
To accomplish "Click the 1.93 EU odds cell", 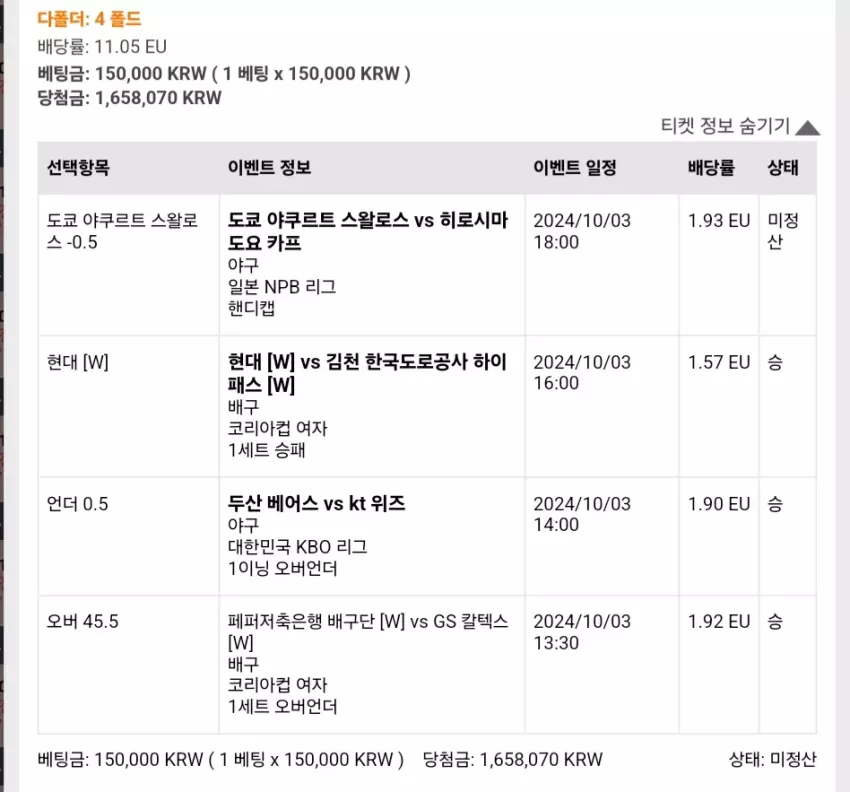I will click(x=719, y=221).
